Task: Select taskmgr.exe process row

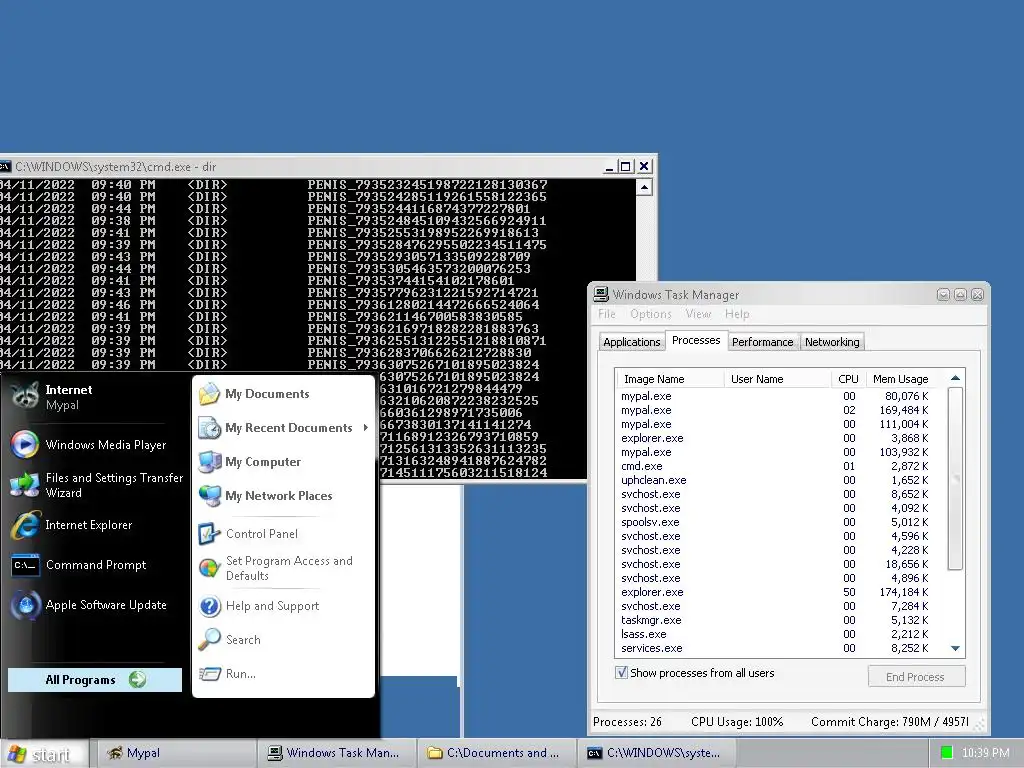Action: click(x=780, y=620)
